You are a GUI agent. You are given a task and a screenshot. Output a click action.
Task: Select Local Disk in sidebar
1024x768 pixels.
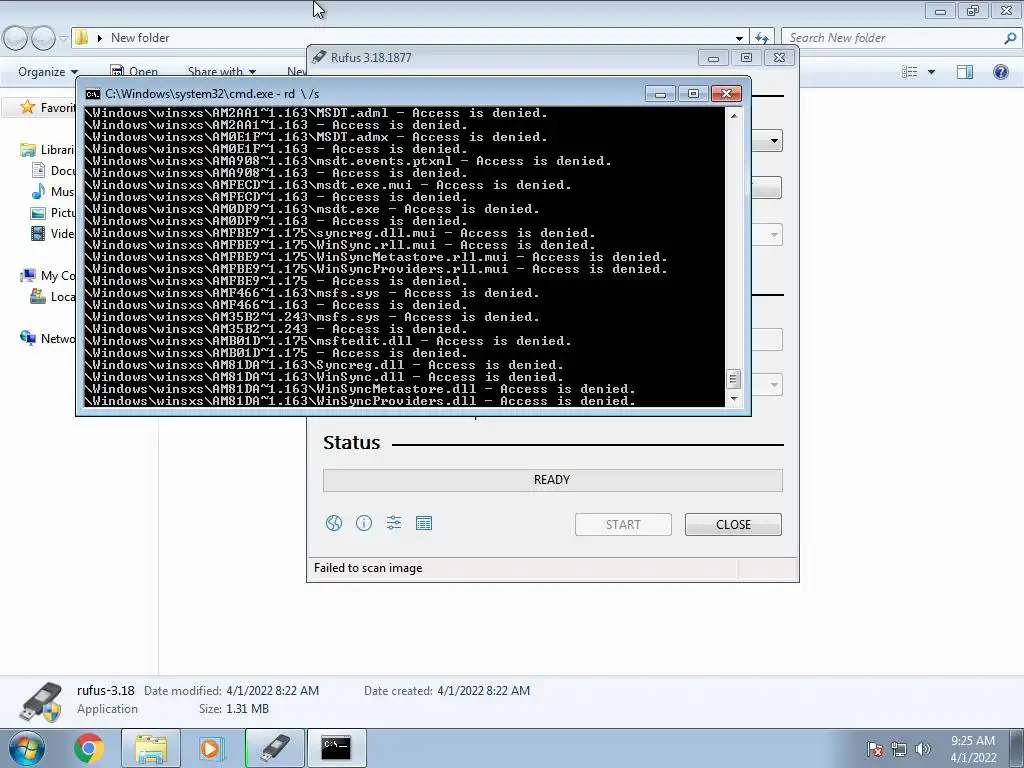pos(53,296)
